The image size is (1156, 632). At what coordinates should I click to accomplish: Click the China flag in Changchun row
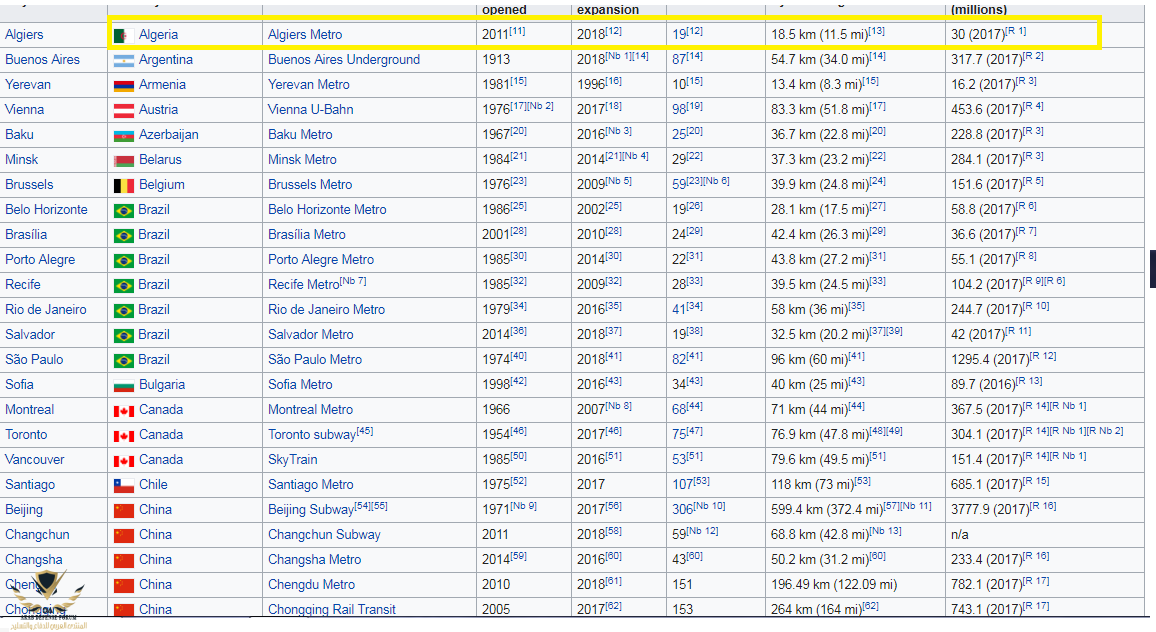(123, 536)
